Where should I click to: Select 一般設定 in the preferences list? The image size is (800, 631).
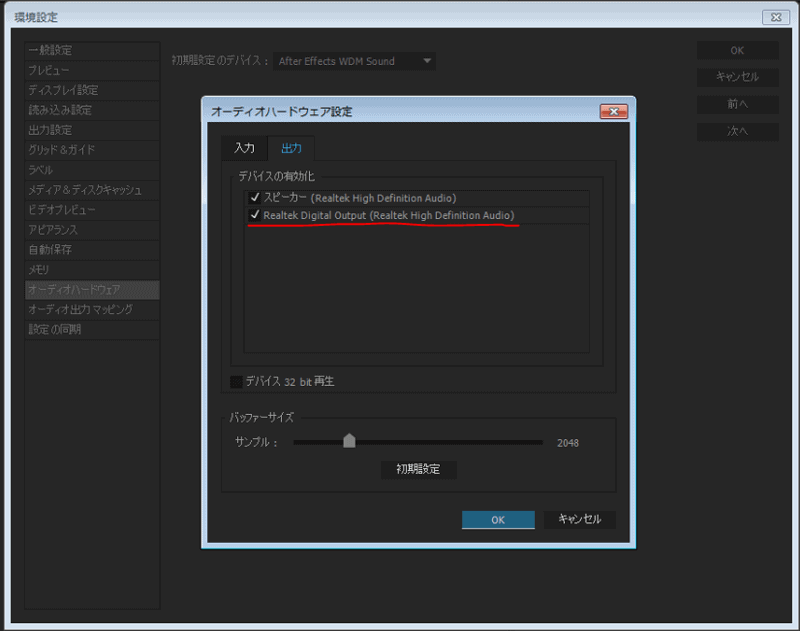50,50
